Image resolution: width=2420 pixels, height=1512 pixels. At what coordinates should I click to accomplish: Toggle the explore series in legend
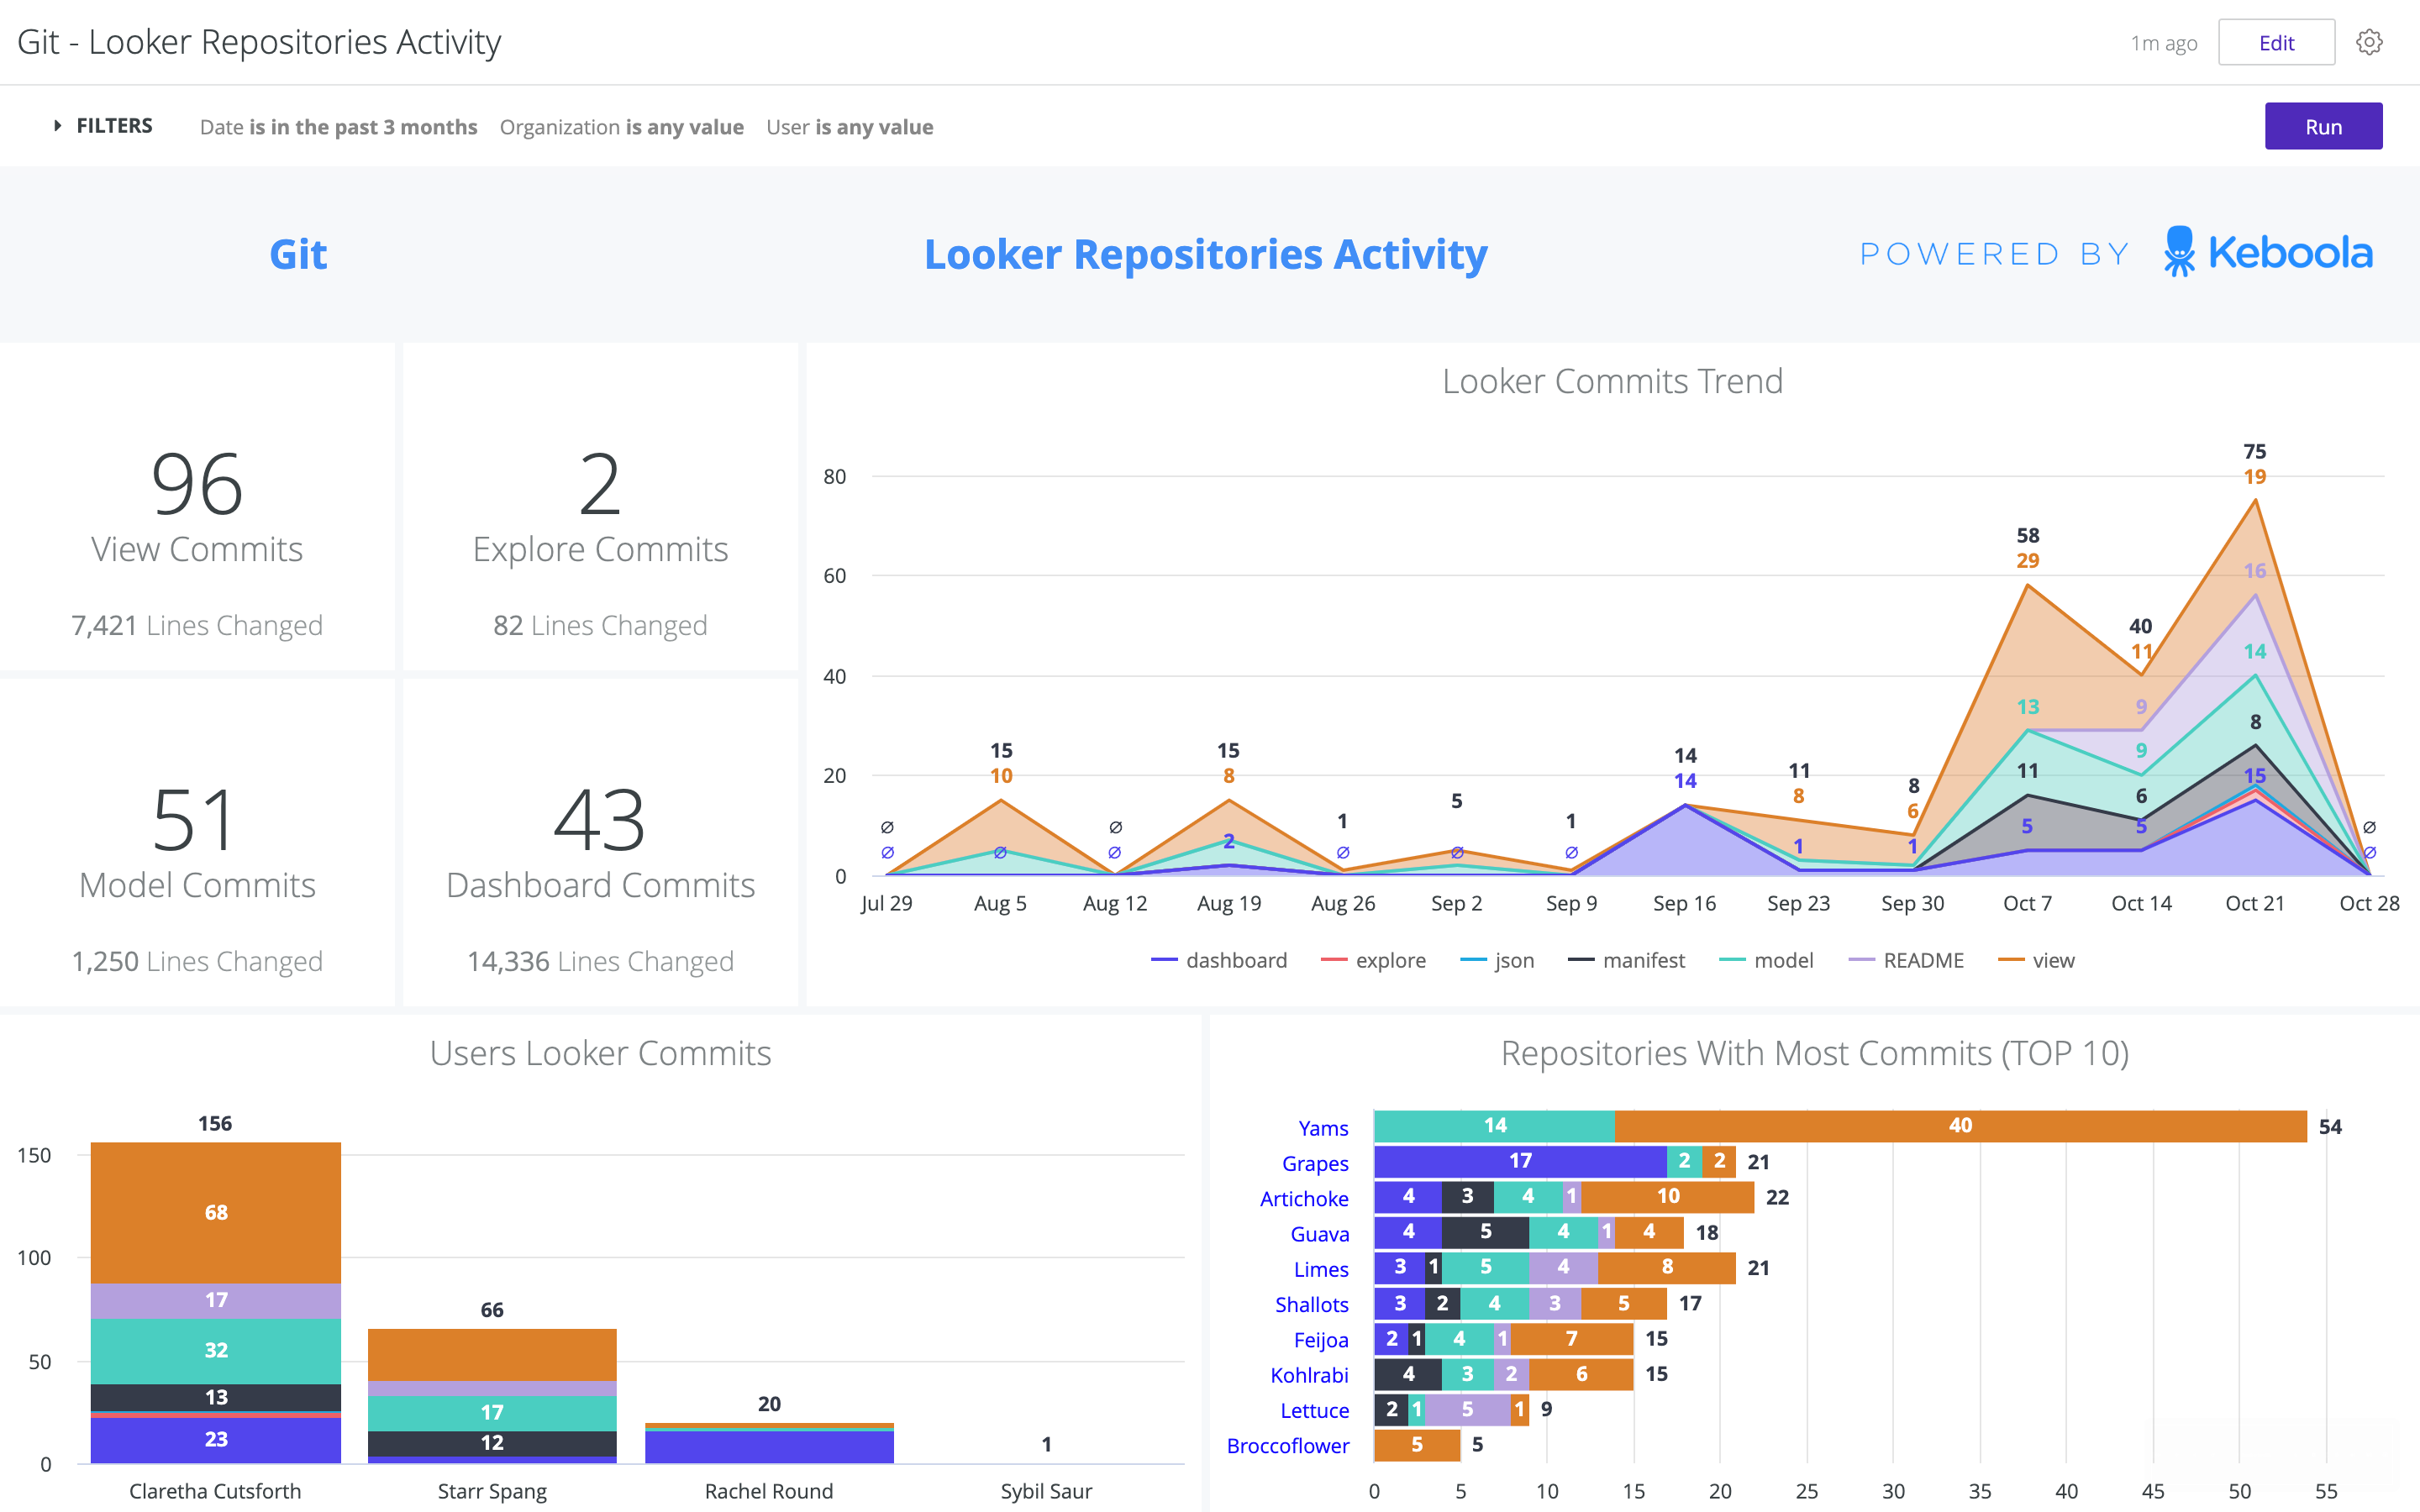tap(1373, 960)
